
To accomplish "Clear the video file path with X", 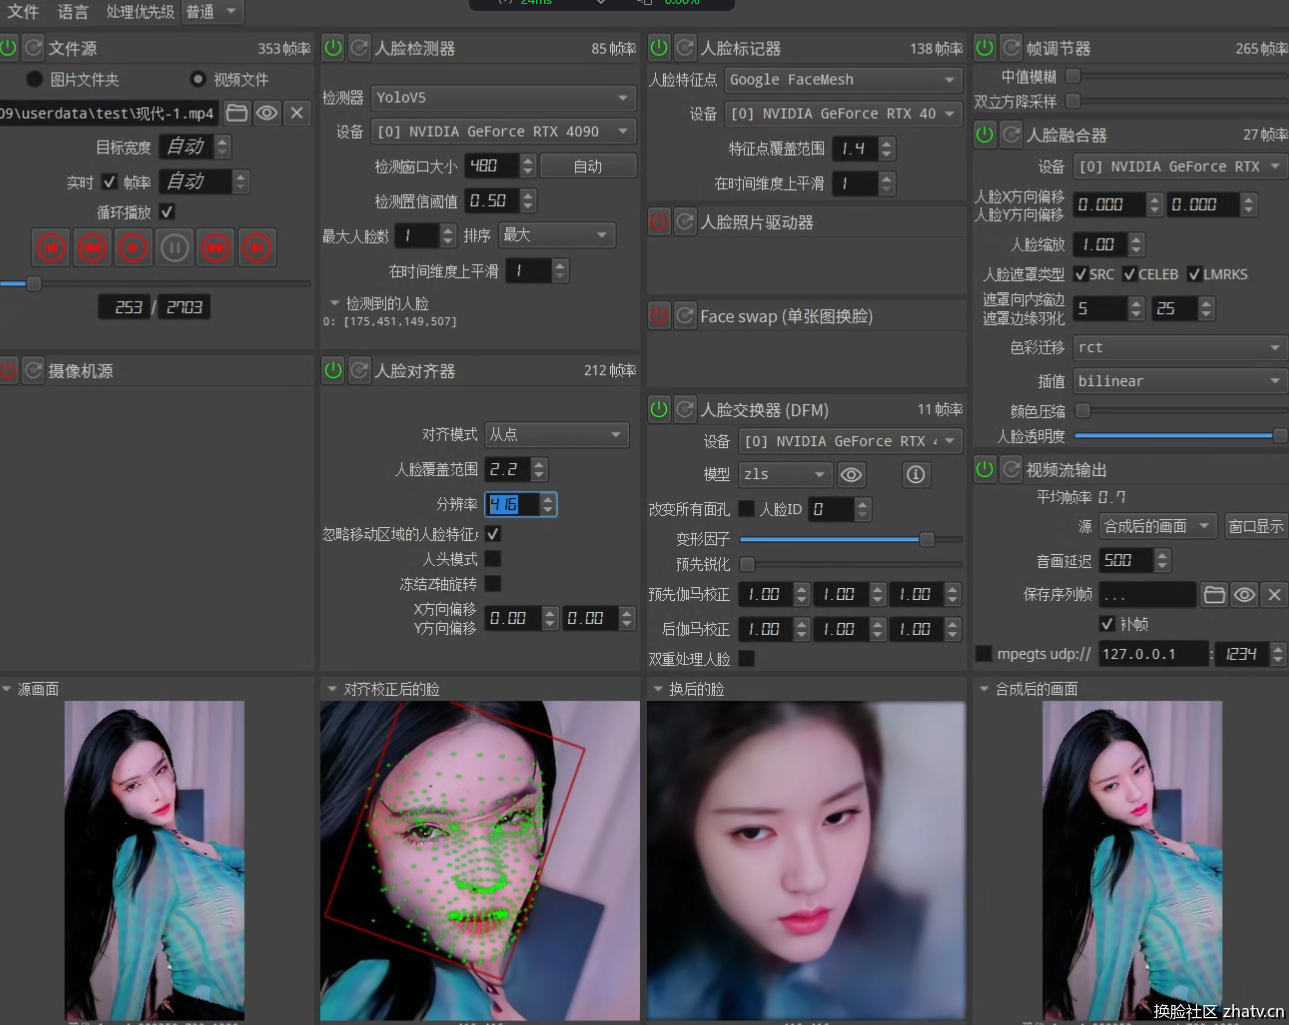I will (297, 112).
